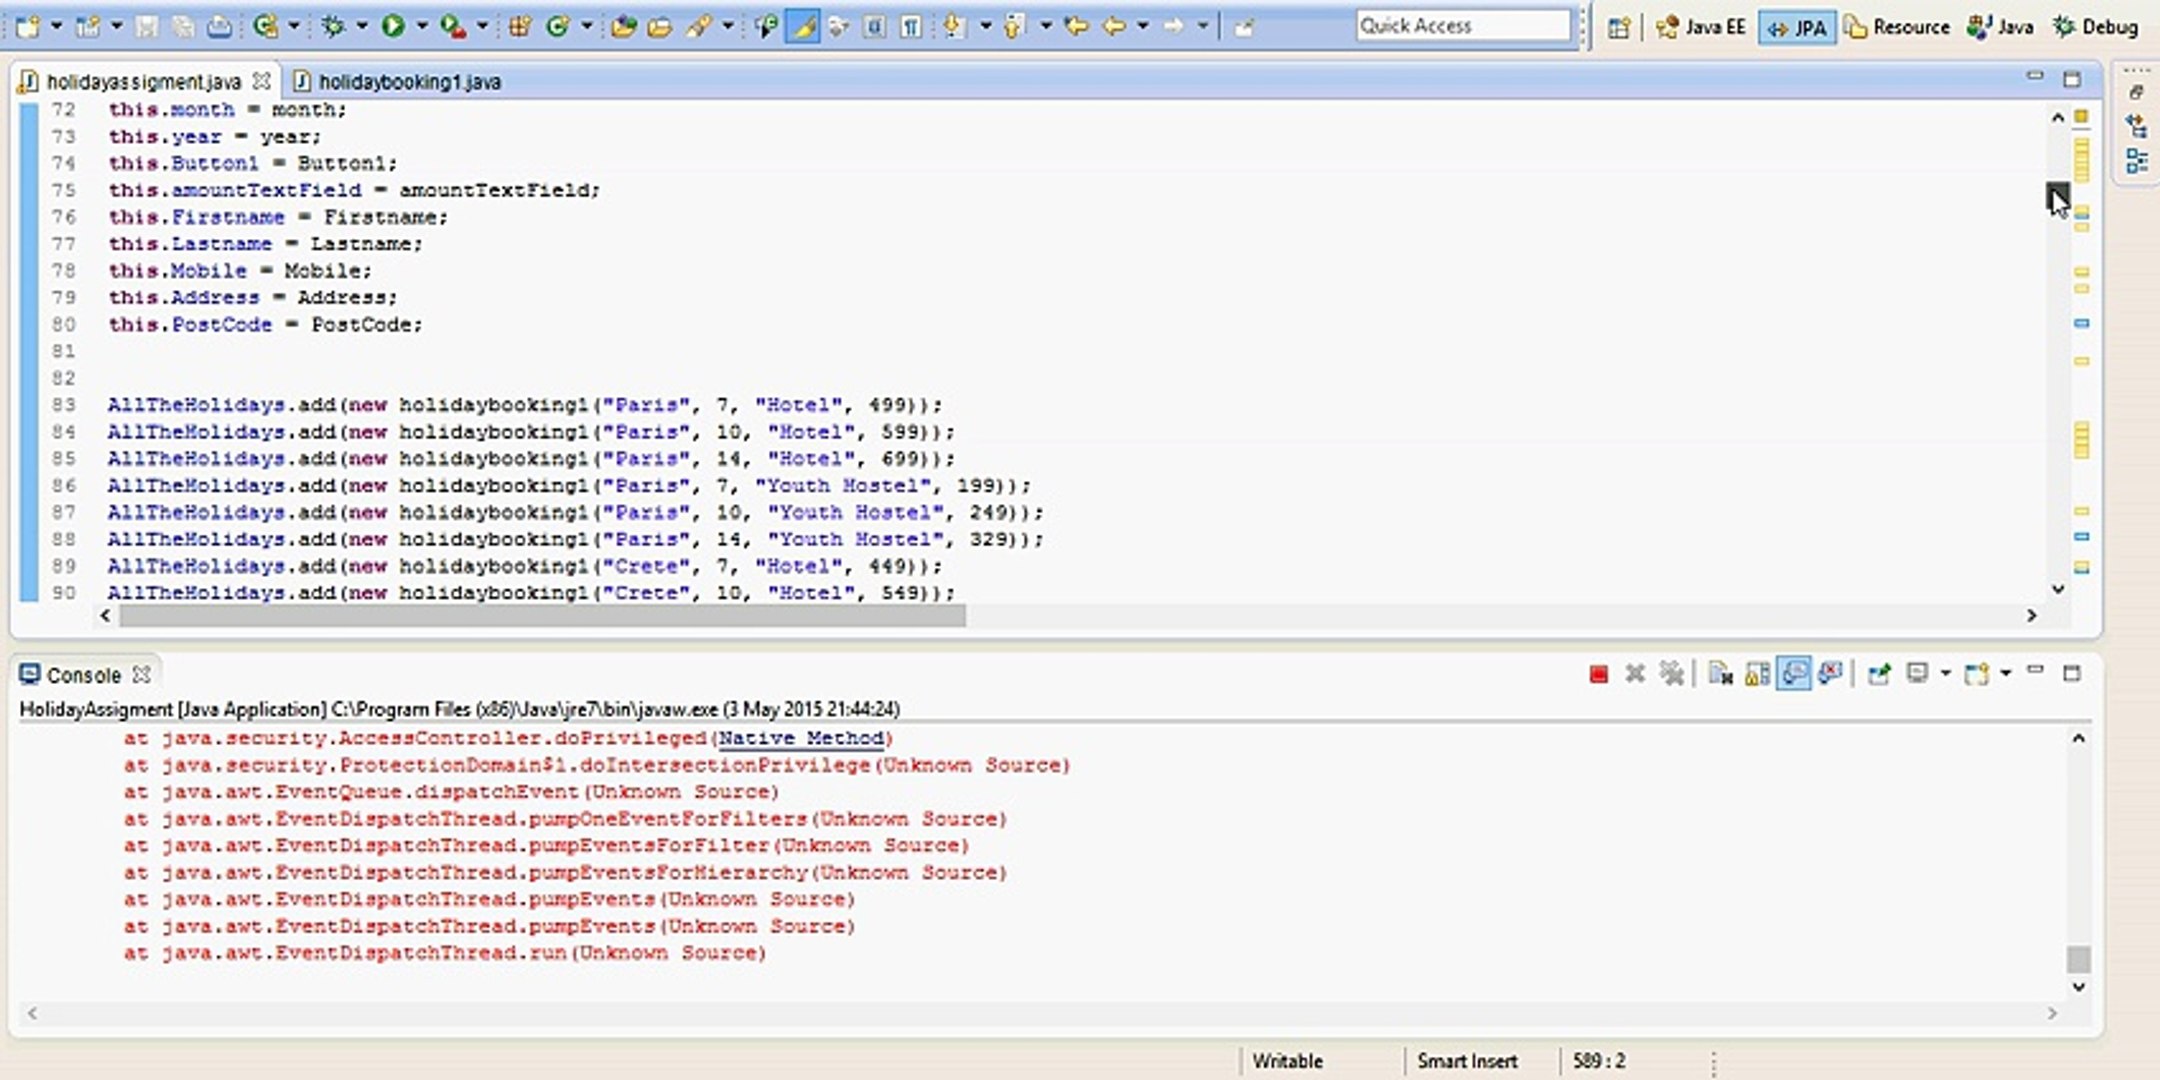Switch to Java EE perspective
The width and height of the screenshot is (2160, 1080).
click(x=1701, y=28)
